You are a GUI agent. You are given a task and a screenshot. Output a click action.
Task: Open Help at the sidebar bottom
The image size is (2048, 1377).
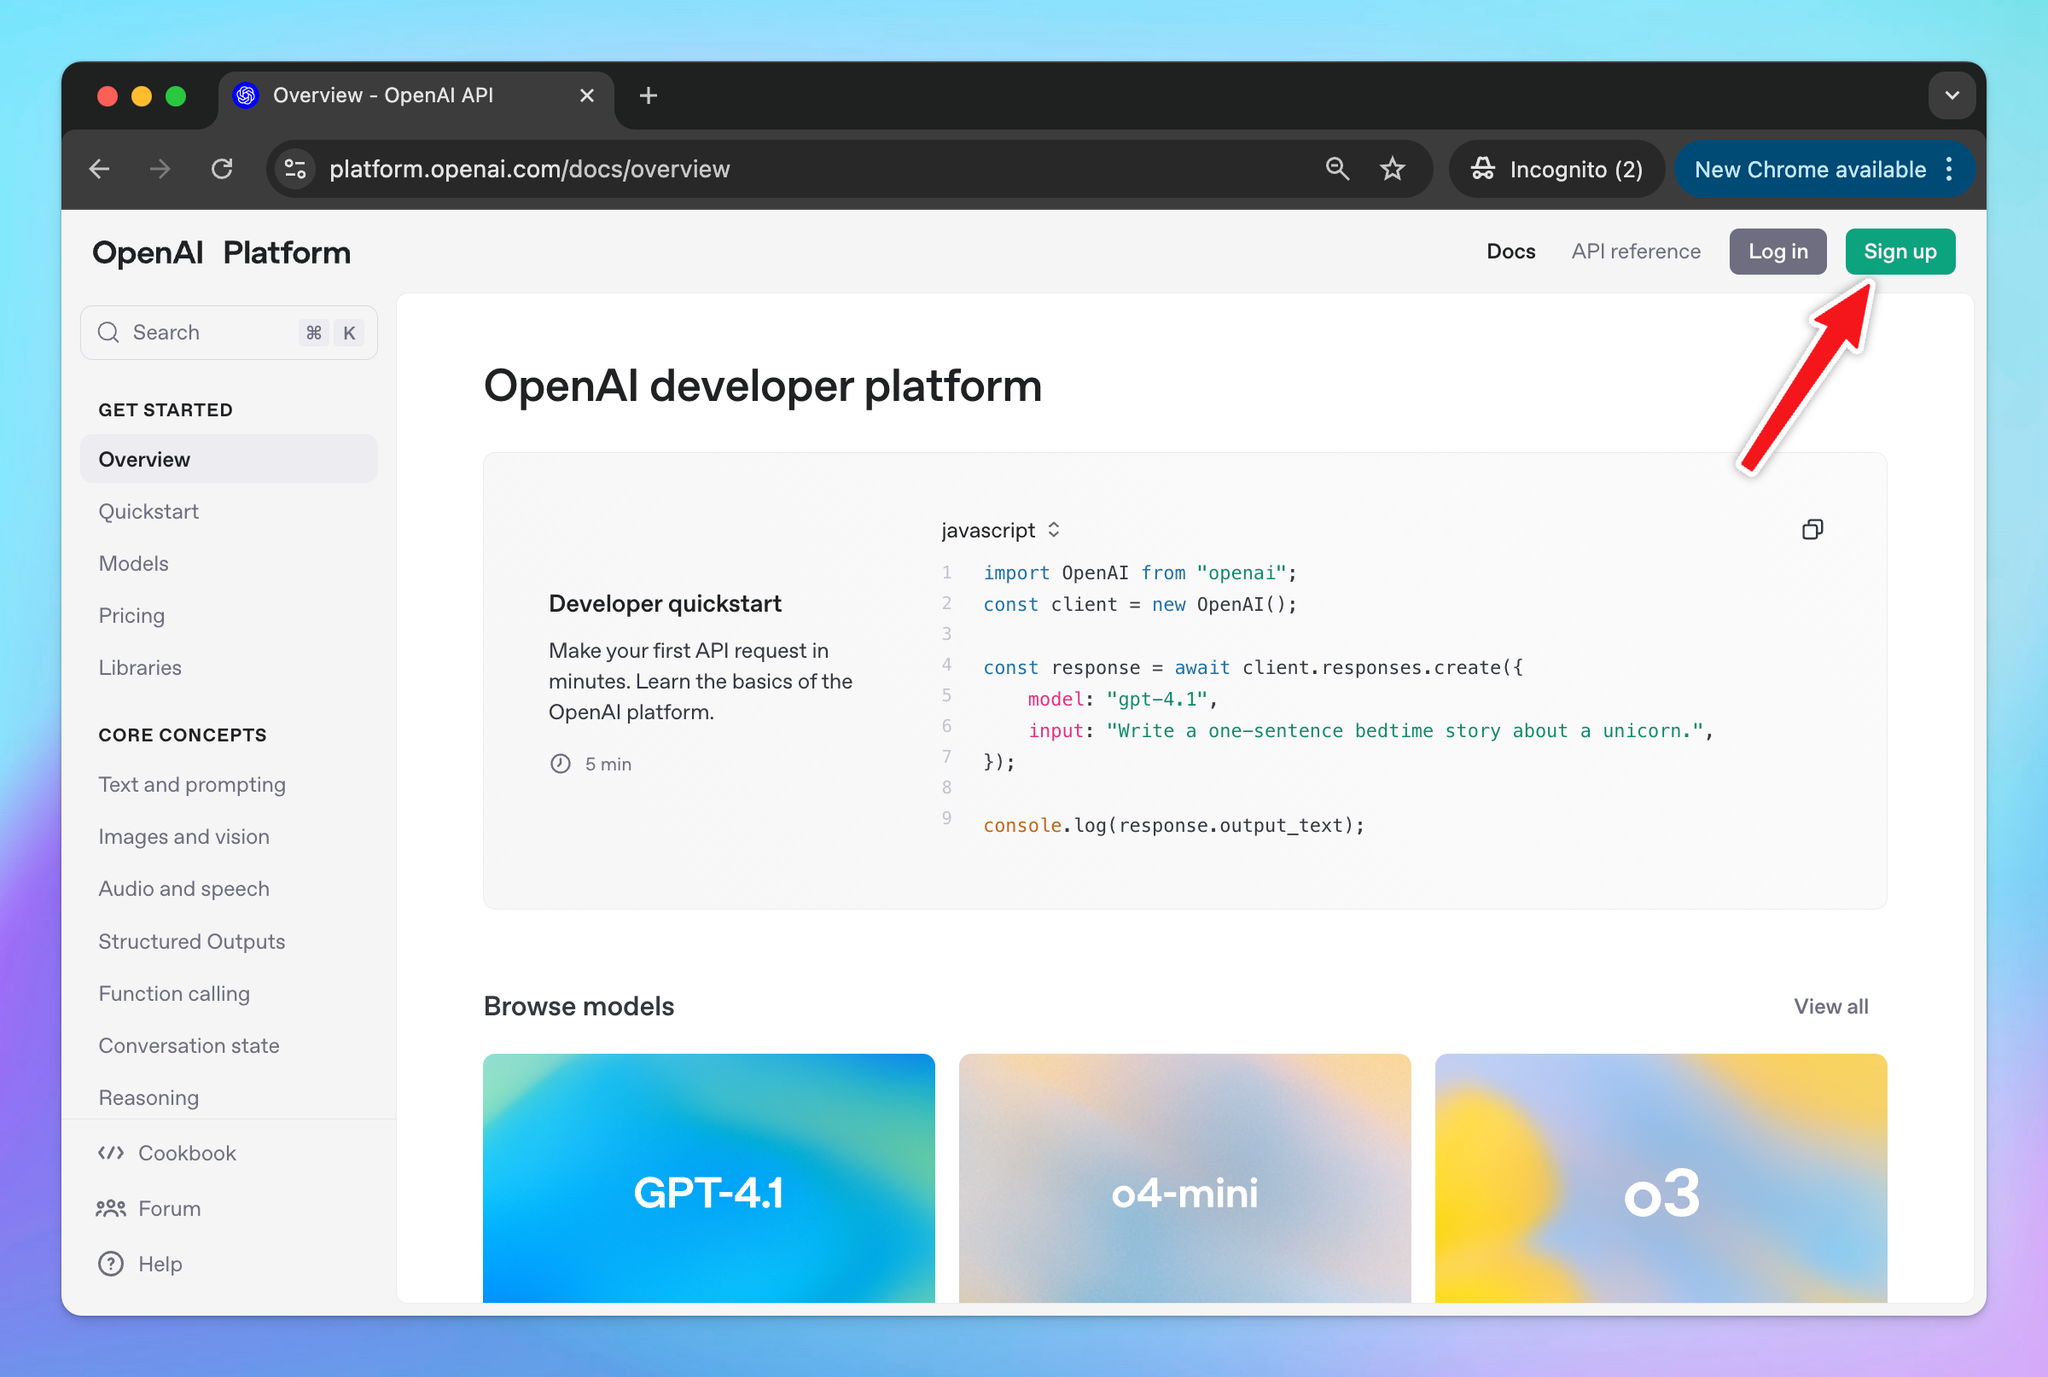point(160,1263)
